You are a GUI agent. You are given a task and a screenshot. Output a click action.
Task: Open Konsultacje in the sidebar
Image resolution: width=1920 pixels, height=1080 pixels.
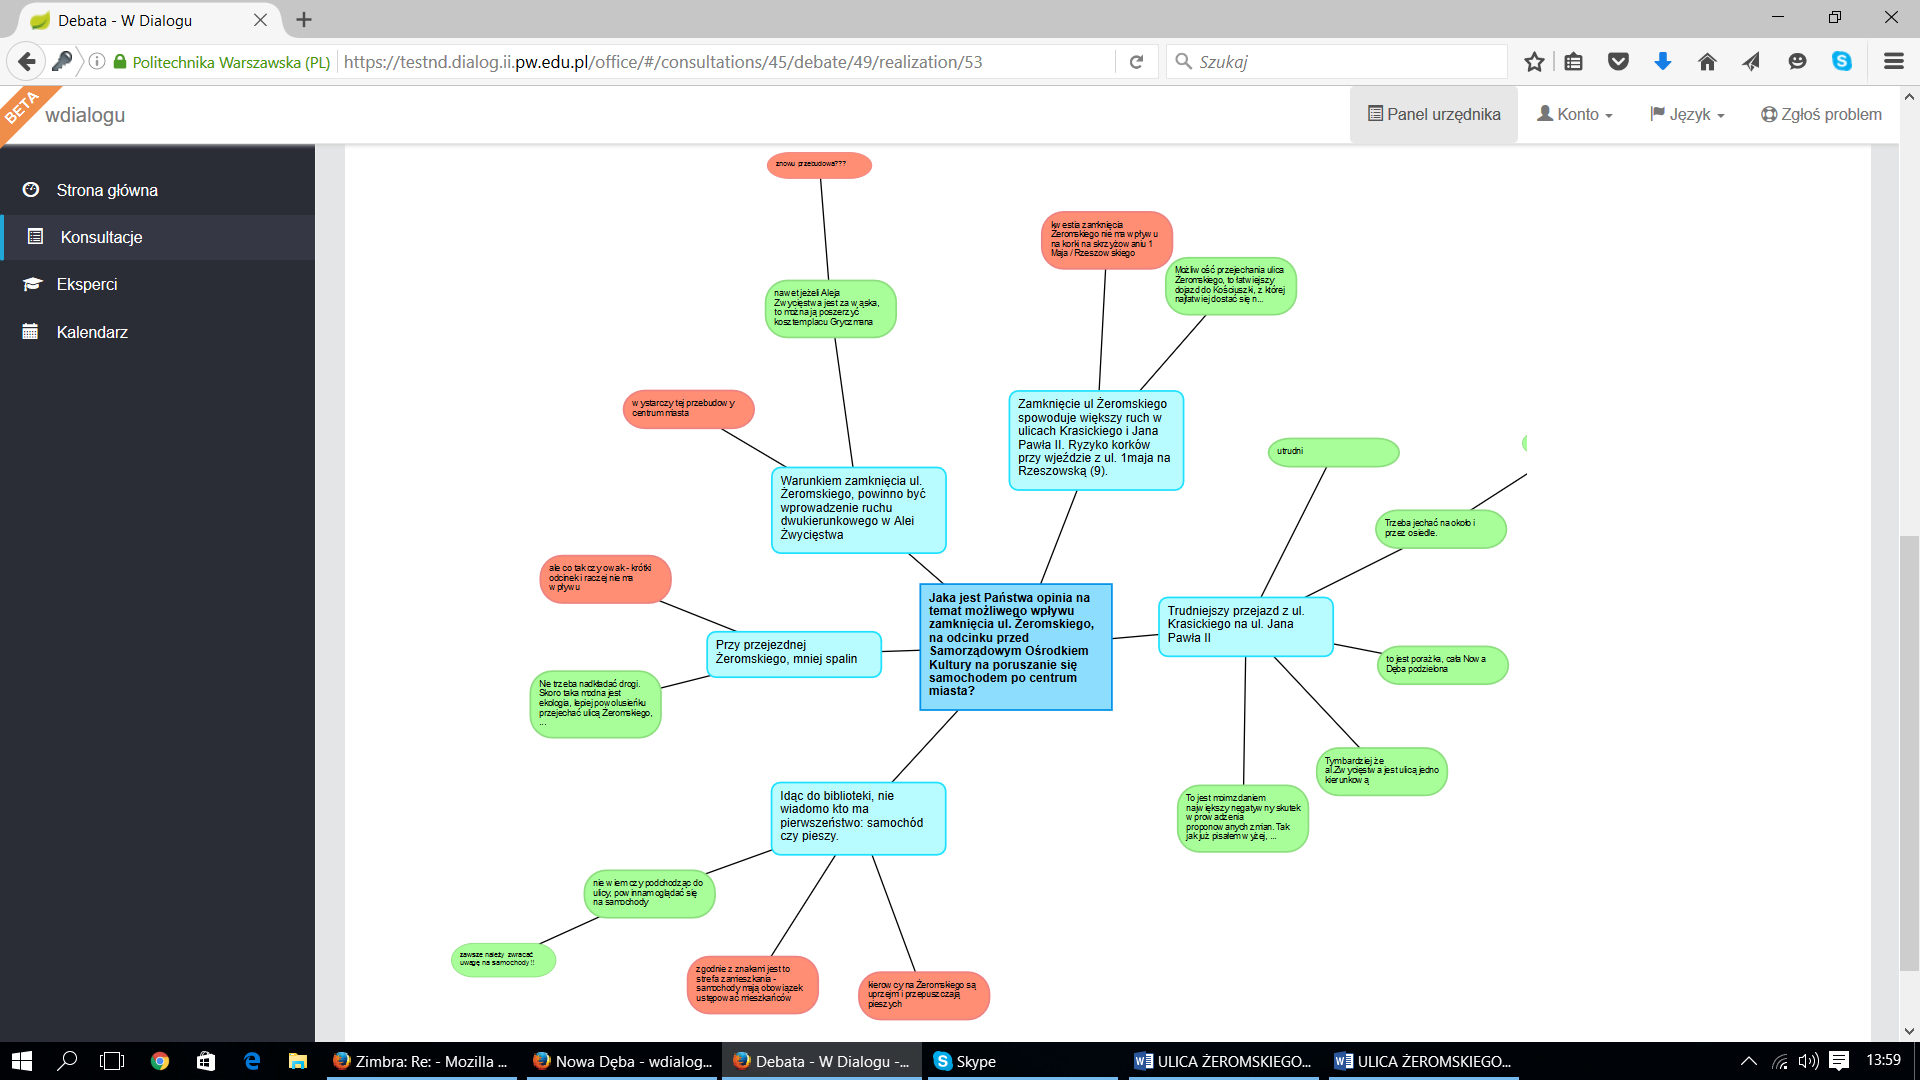101,237
